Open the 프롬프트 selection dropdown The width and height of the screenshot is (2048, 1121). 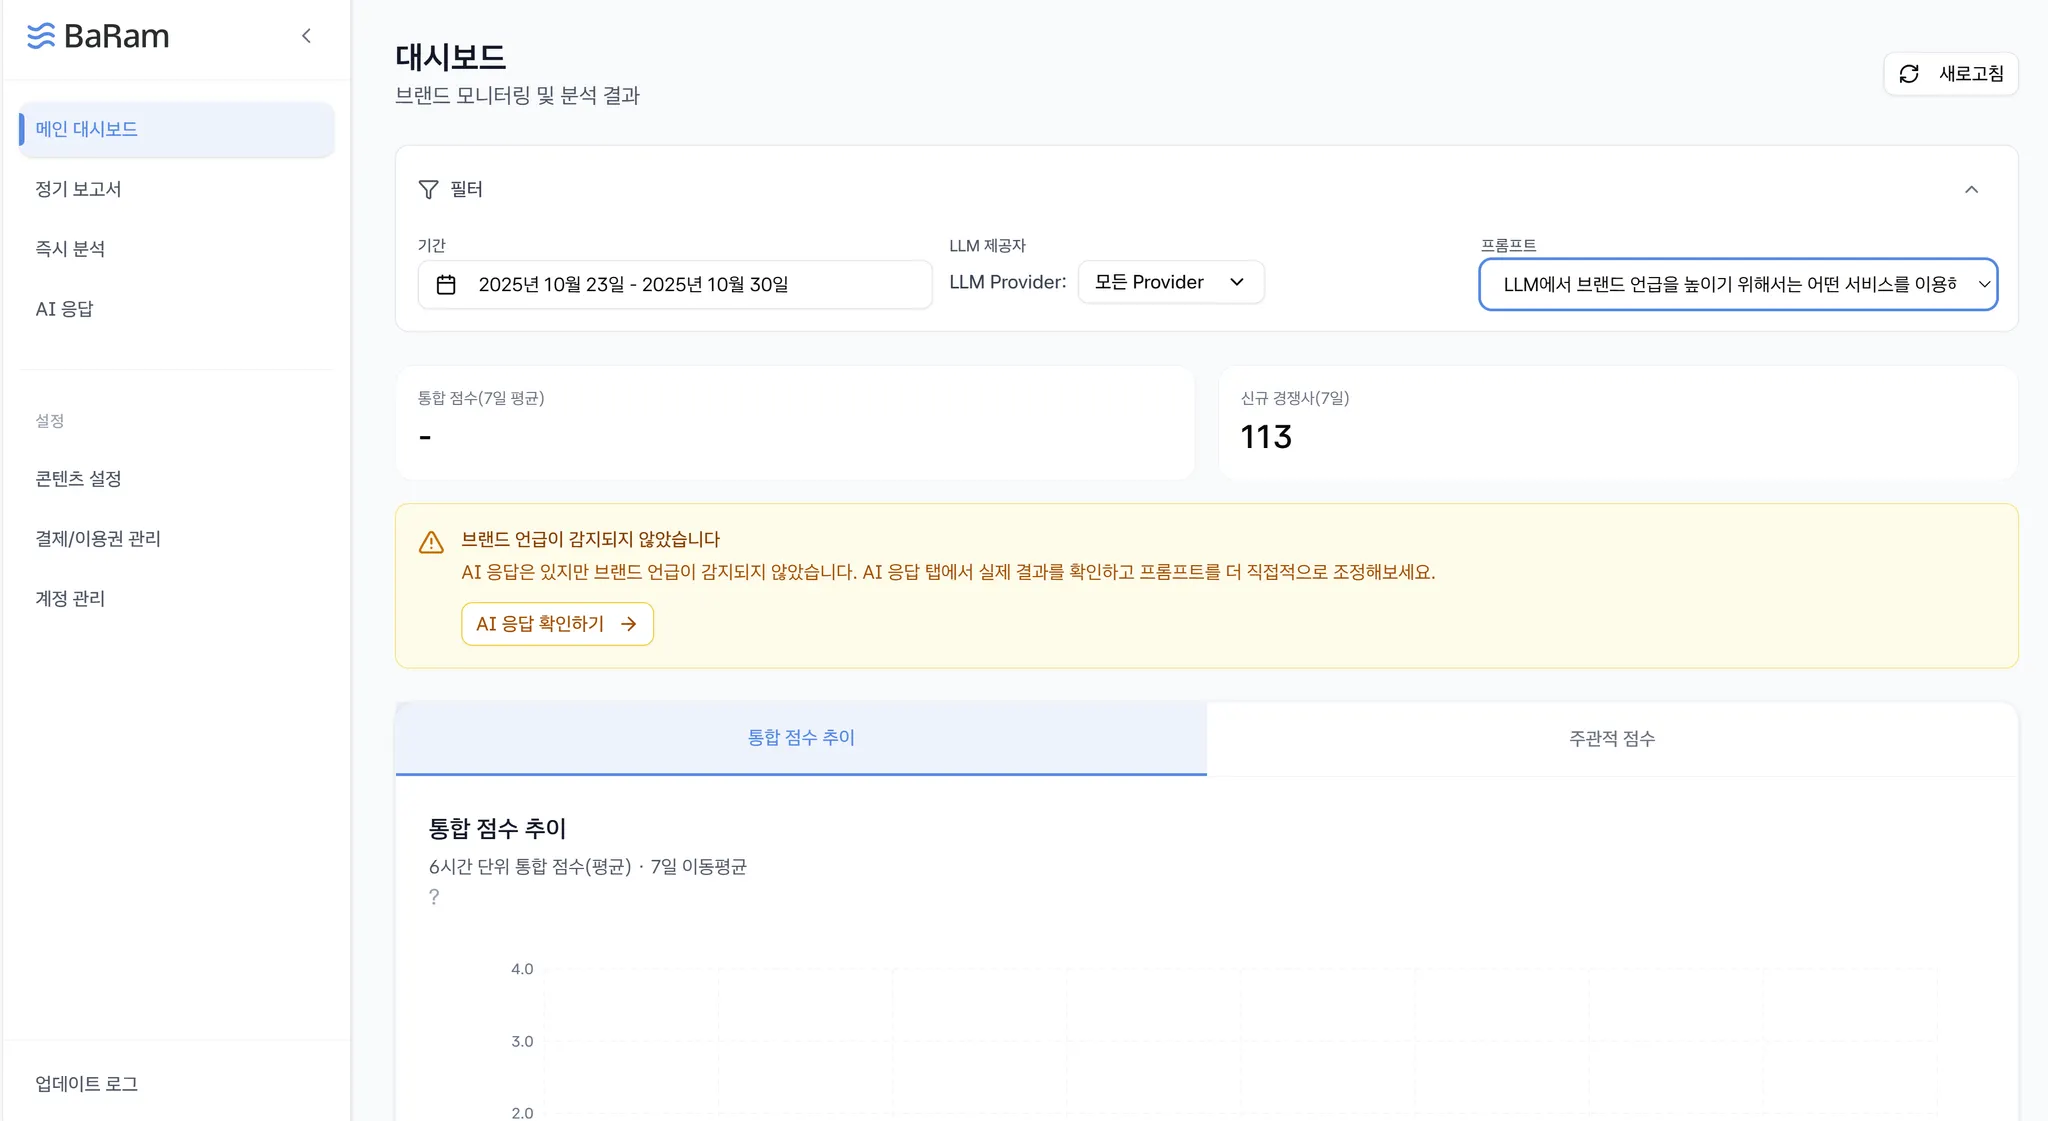1737,285
